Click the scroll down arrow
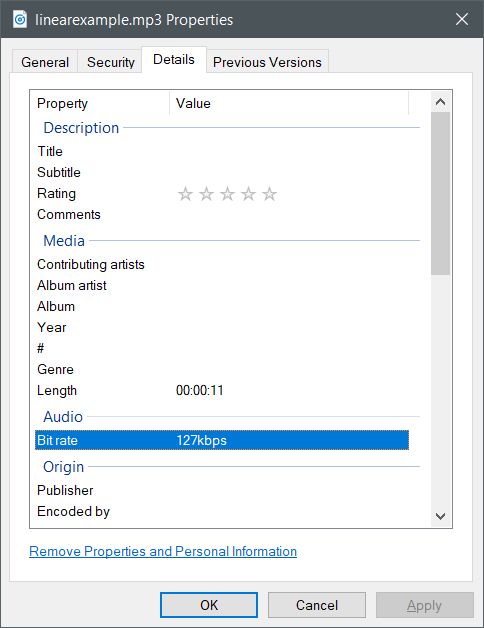This screenshot has width=484, height=628. click(x=440, y=516)
